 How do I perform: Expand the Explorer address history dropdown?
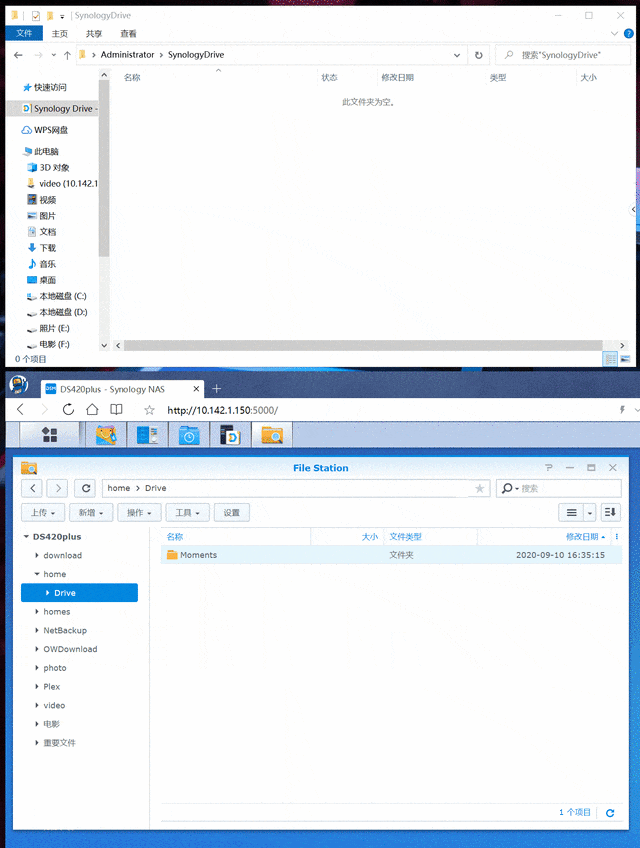point(457,55)
